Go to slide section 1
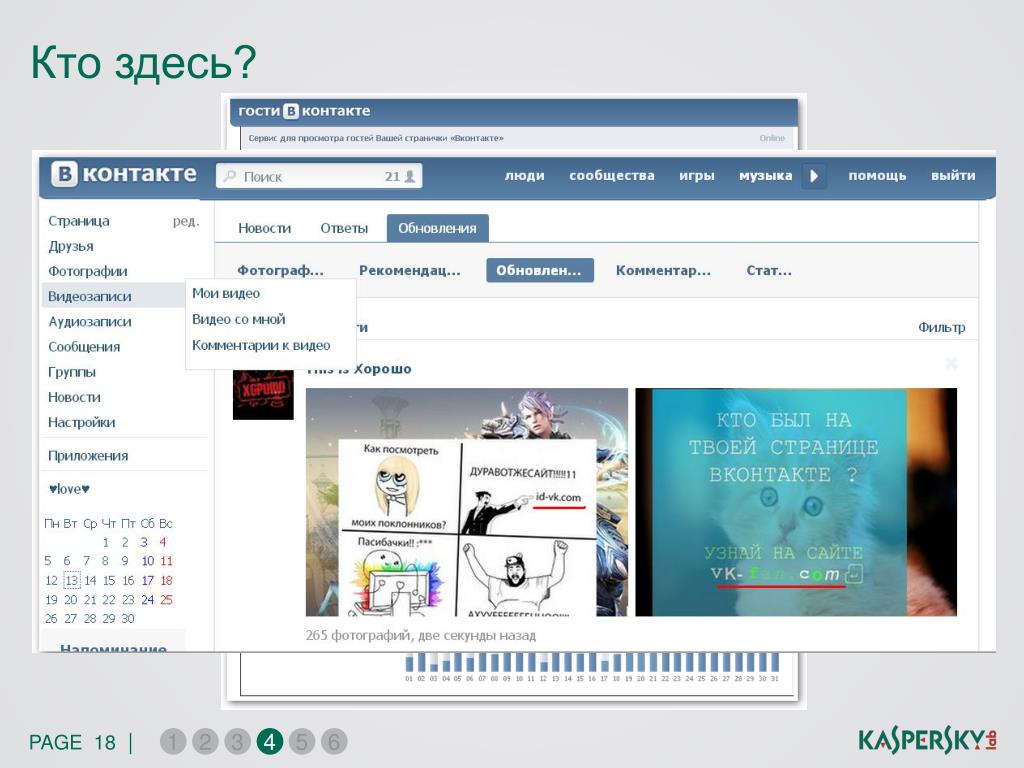Viewport: 1024px width, 768px height. tap(173, 742)
